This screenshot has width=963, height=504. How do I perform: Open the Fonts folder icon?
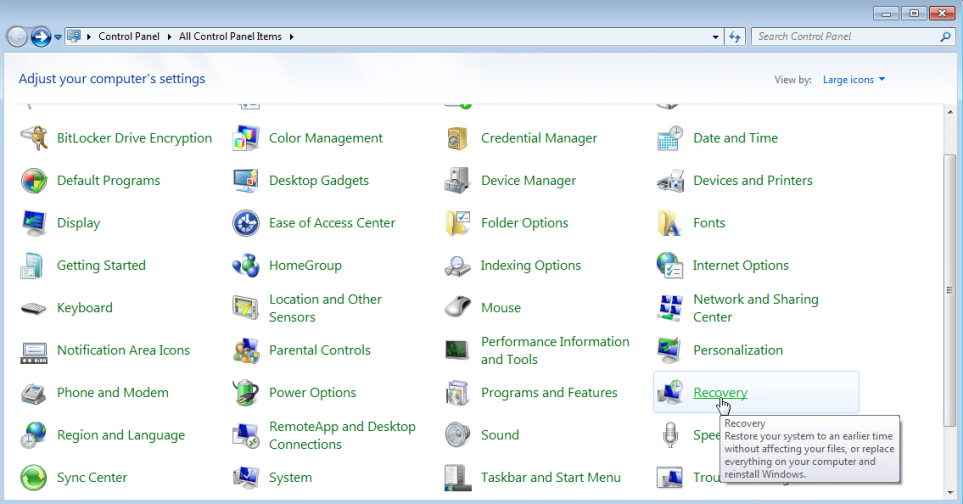(669, 223)
